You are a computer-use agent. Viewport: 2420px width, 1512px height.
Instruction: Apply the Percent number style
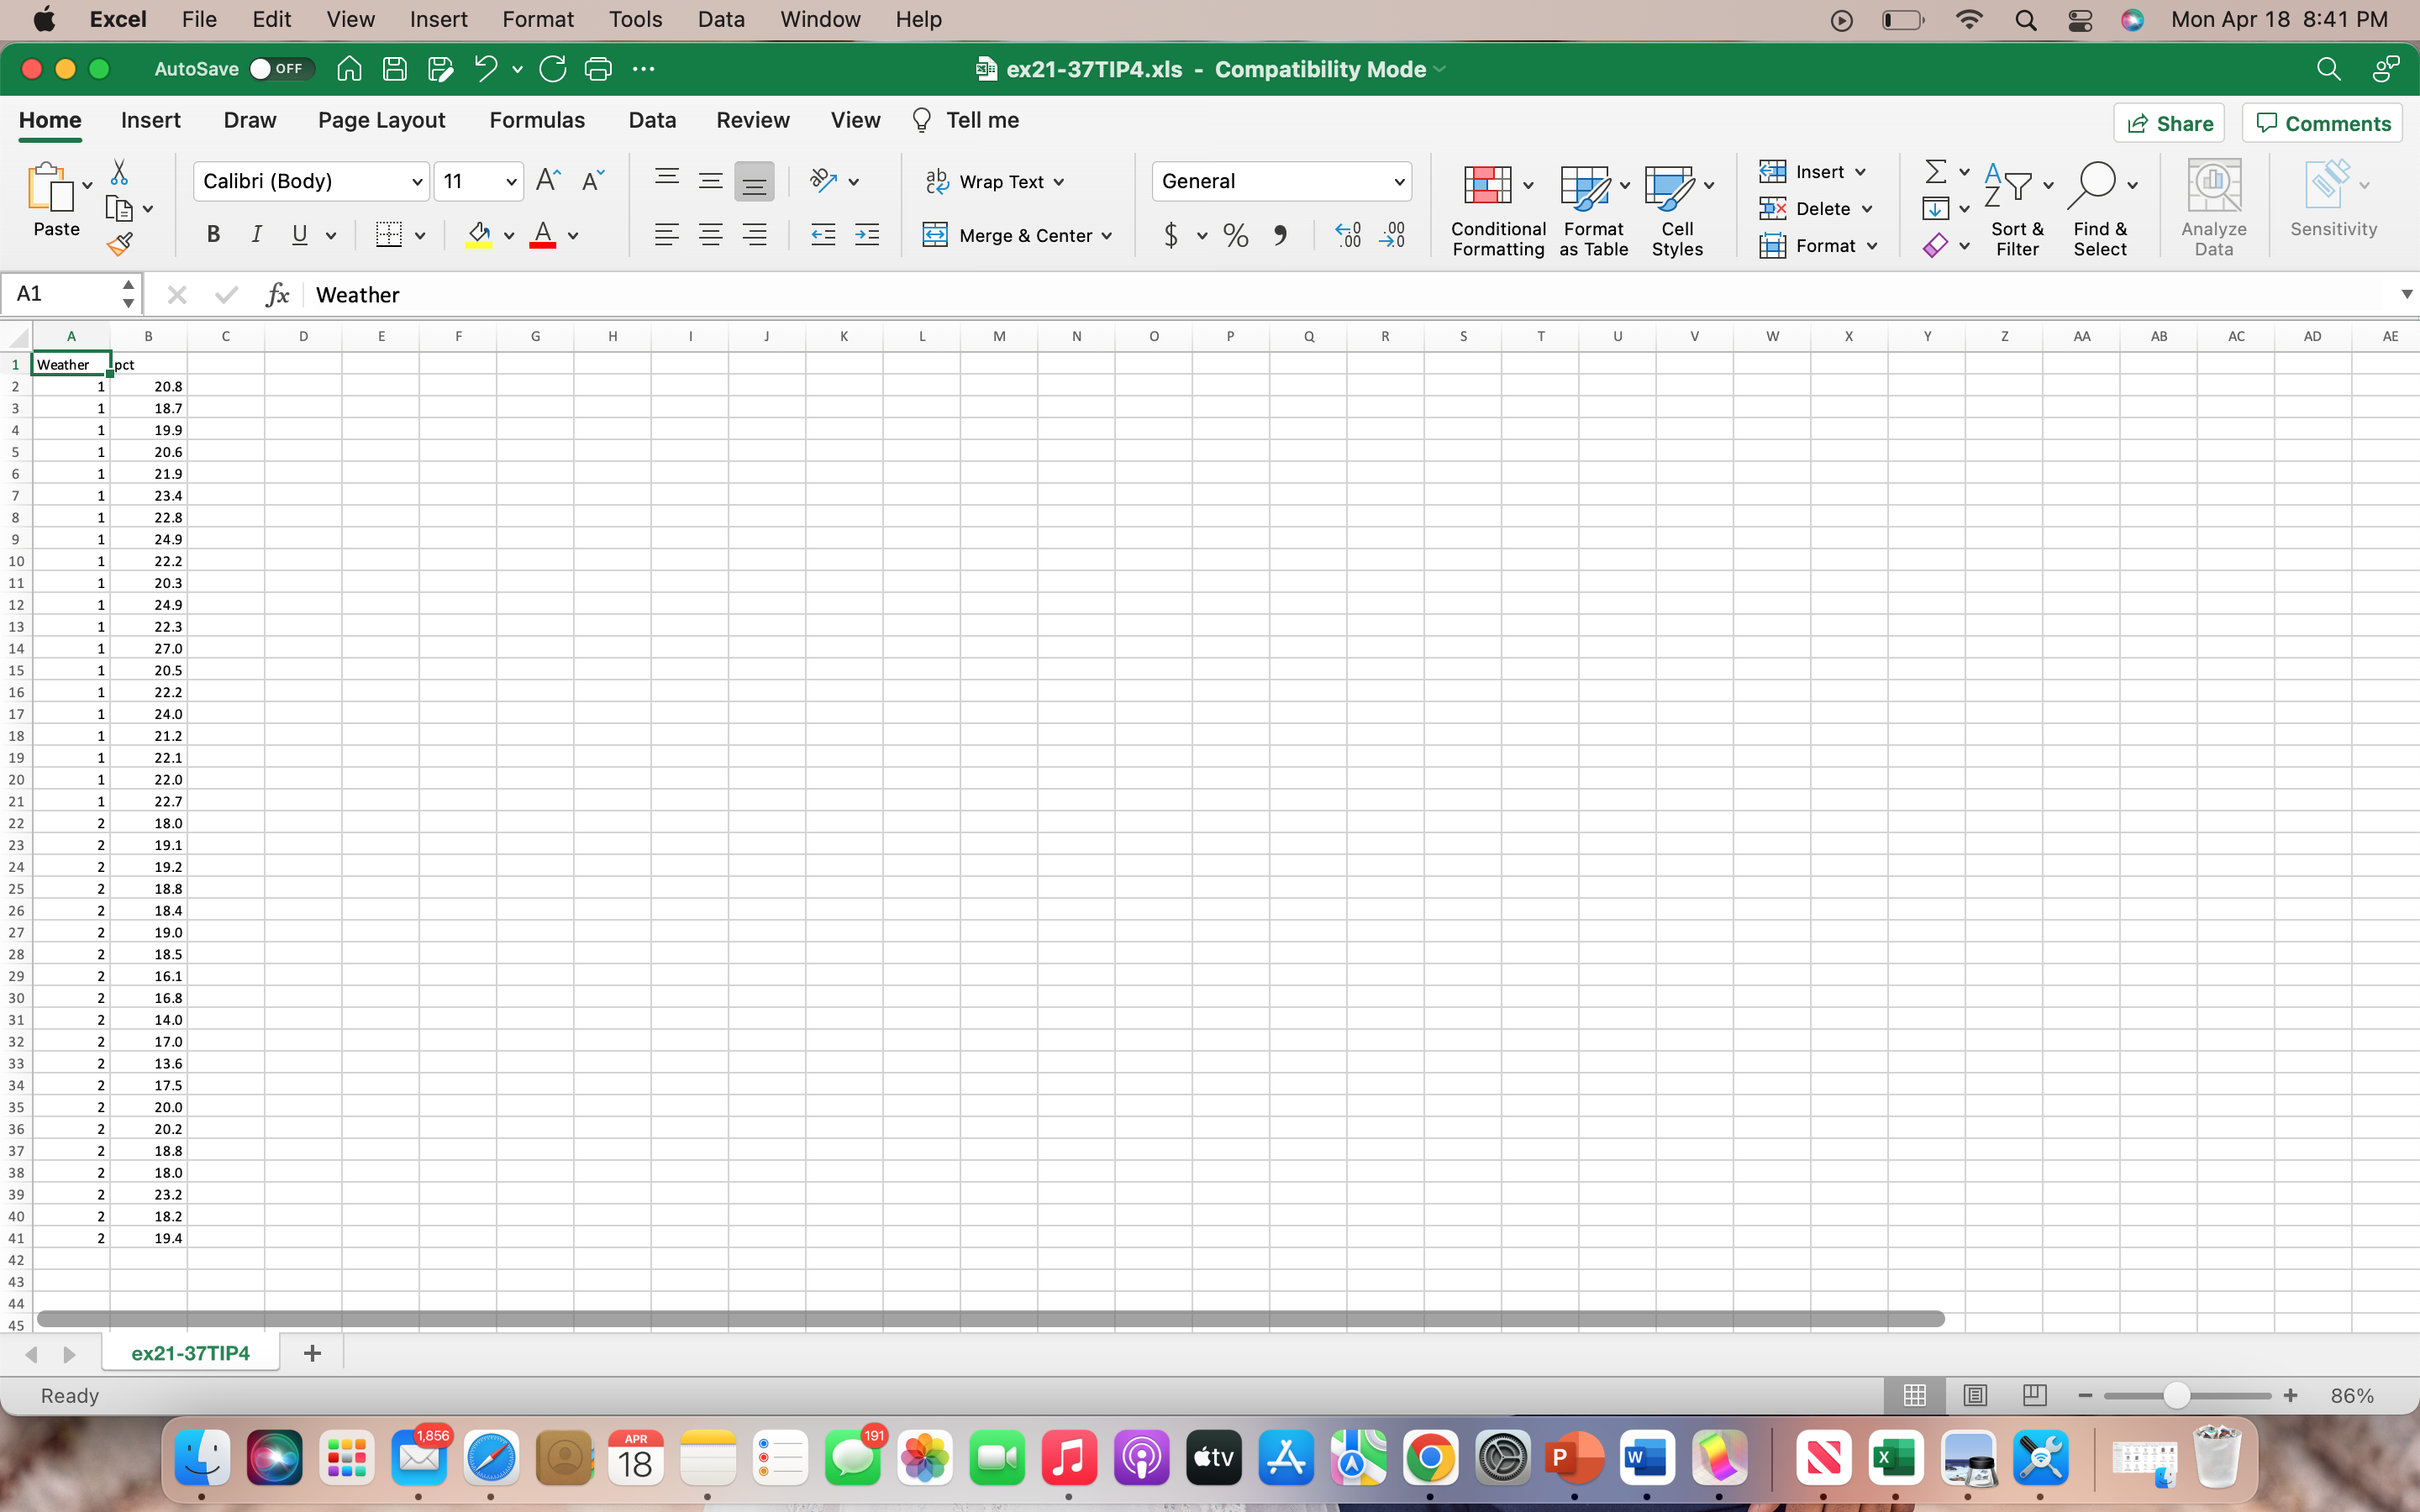[1235, 235]
